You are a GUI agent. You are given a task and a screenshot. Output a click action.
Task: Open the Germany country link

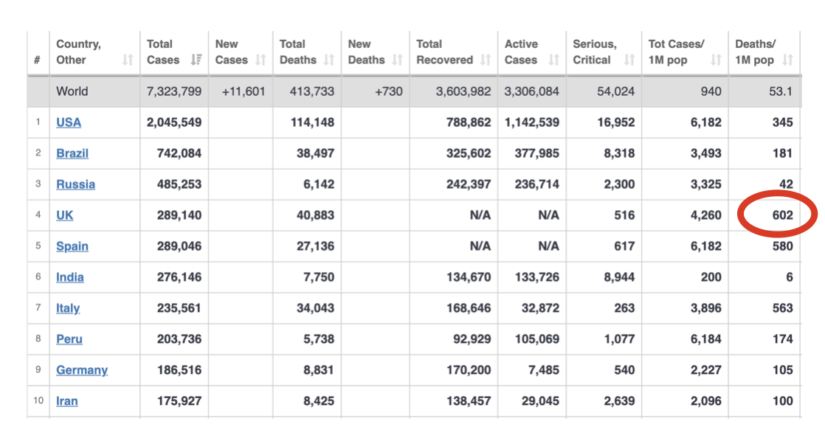click(x=82, y=370)
